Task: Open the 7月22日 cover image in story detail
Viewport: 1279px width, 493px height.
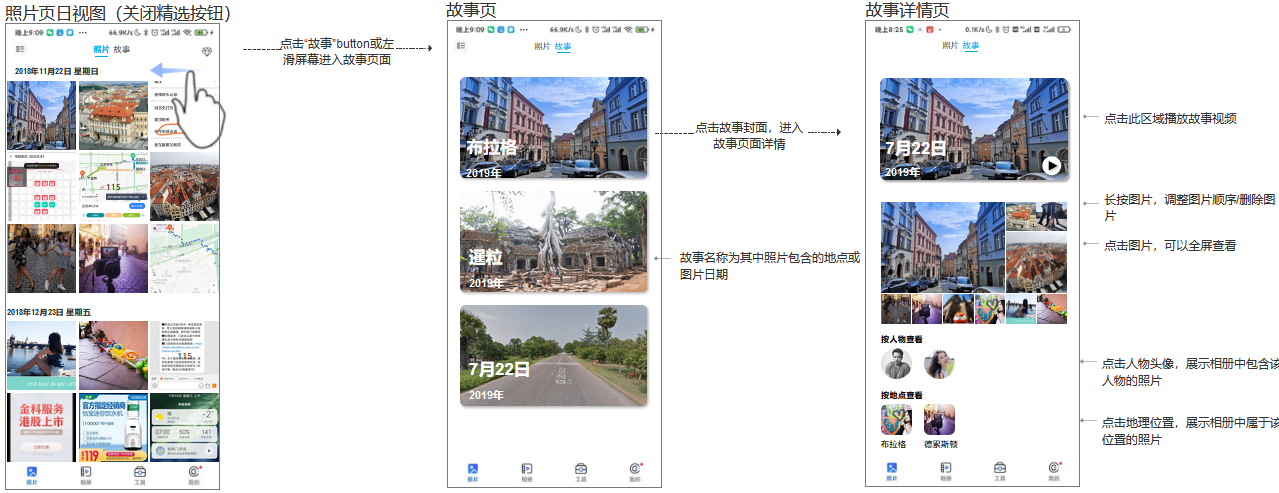Action: coord(974,130)
